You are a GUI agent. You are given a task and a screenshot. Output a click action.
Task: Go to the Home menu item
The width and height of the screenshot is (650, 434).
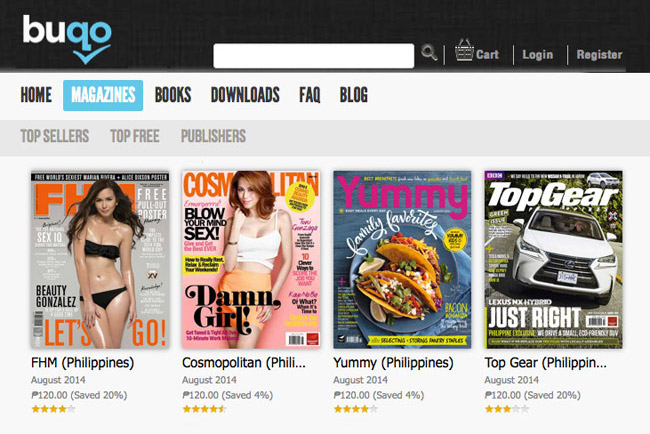pos(36,95)
